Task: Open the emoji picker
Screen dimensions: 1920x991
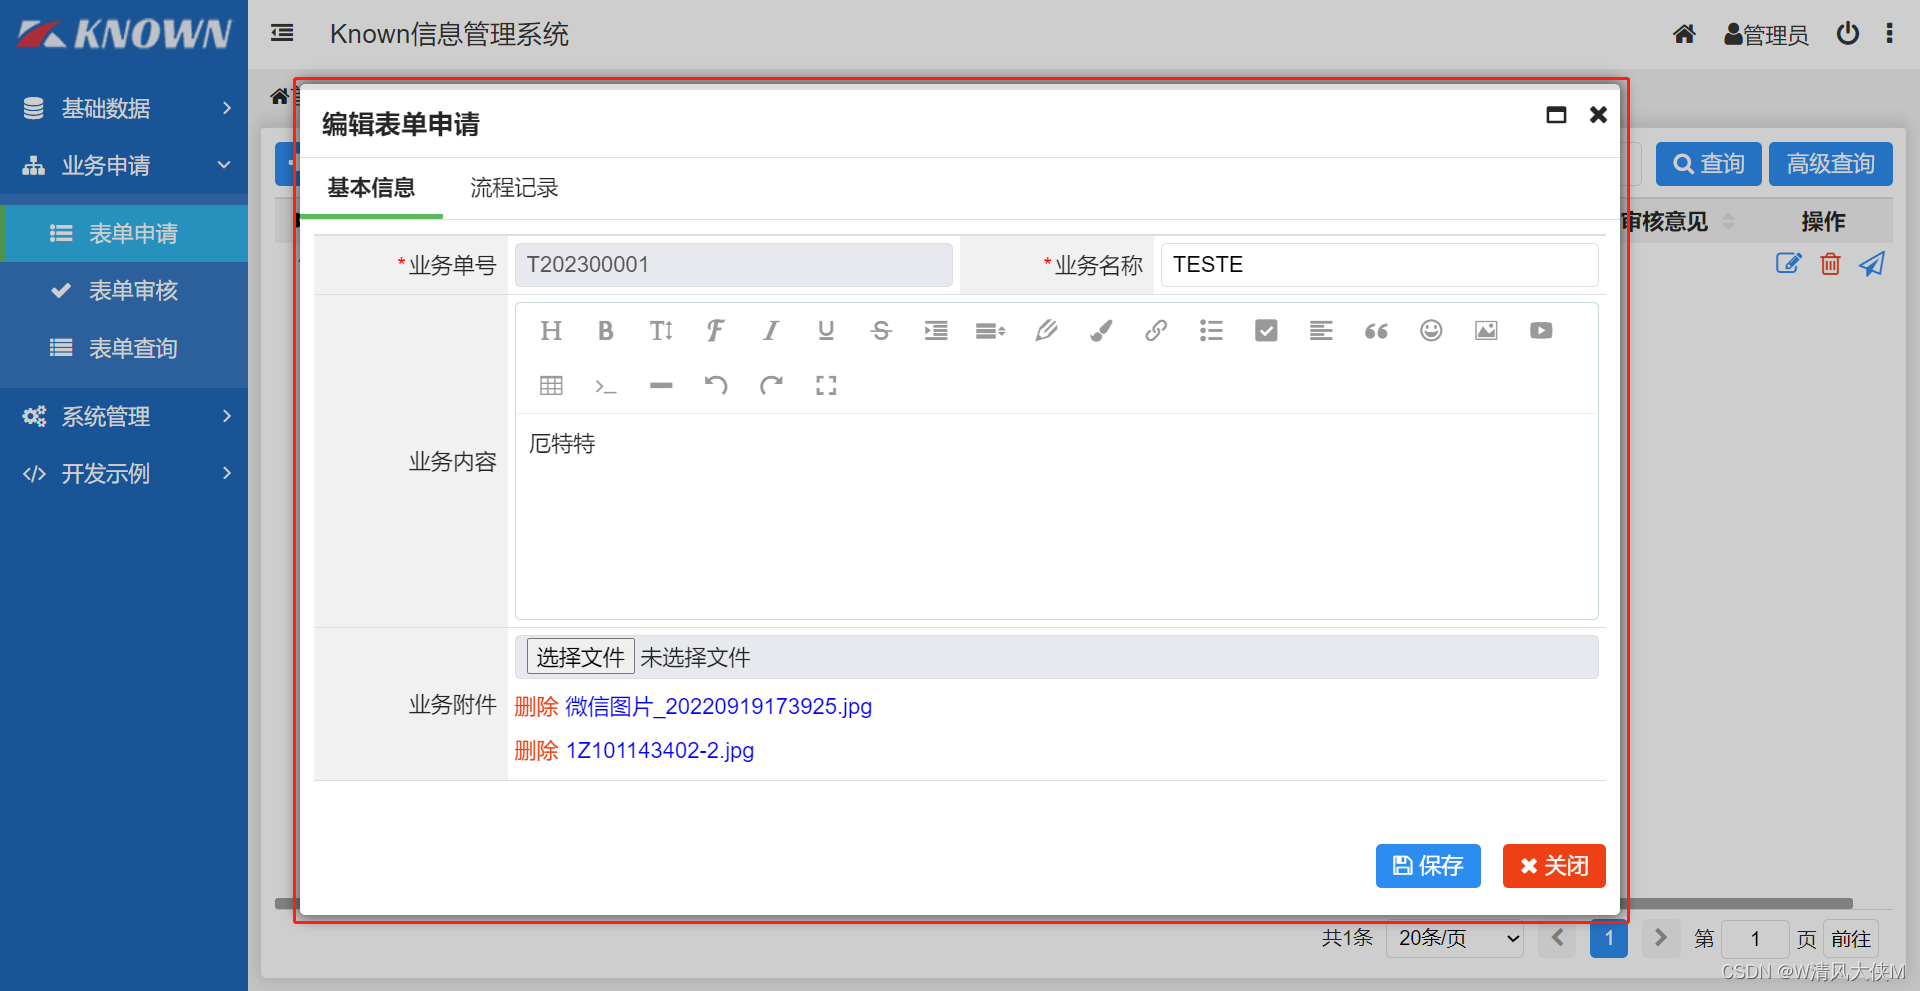Action: [1431, 331]
